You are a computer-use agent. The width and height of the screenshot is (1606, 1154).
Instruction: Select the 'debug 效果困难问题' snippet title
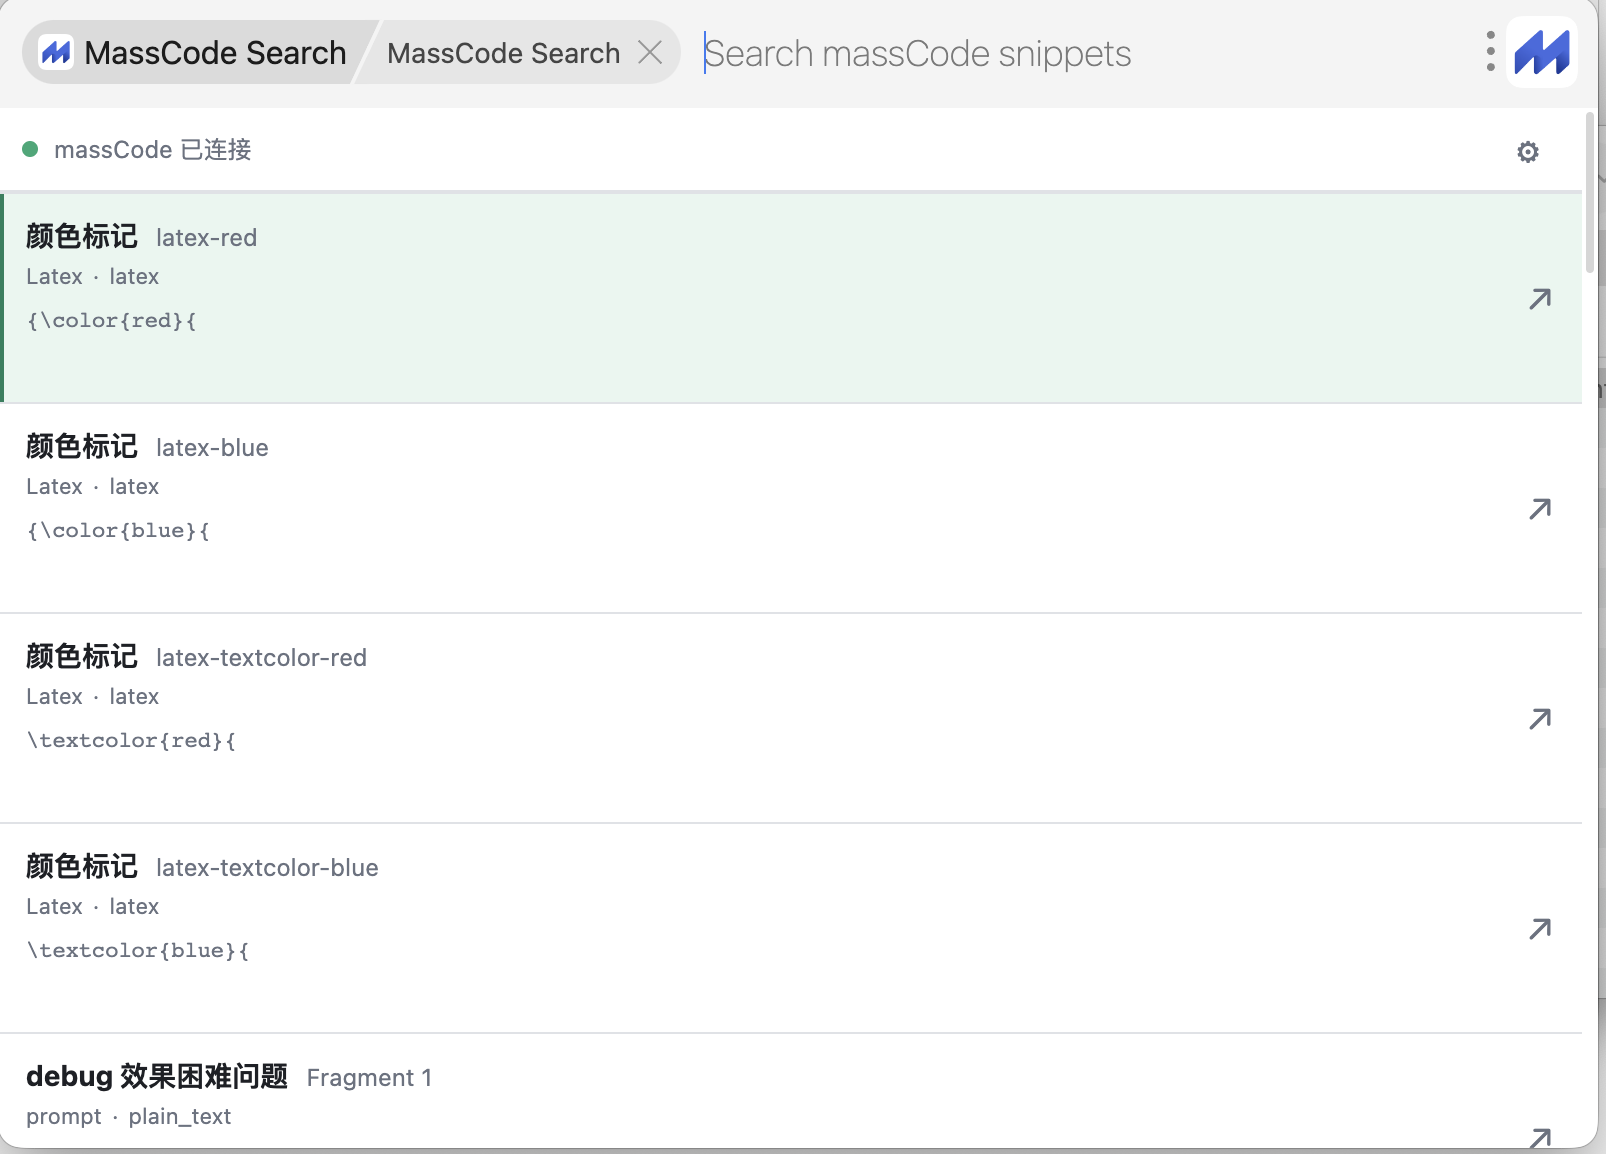[x=157, y=1077]
